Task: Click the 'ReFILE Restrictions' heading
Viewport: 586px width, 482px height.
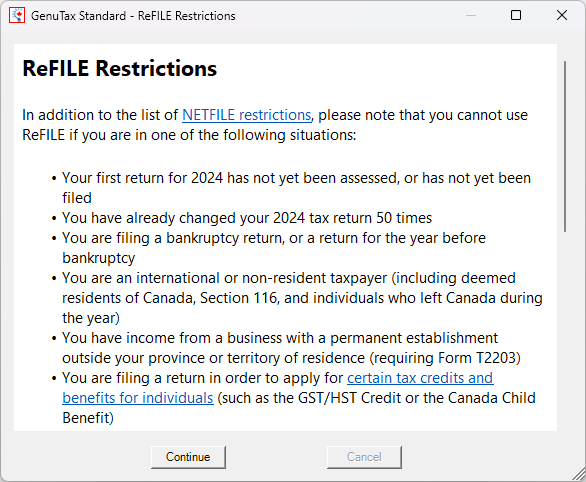Action: (120, 68)
